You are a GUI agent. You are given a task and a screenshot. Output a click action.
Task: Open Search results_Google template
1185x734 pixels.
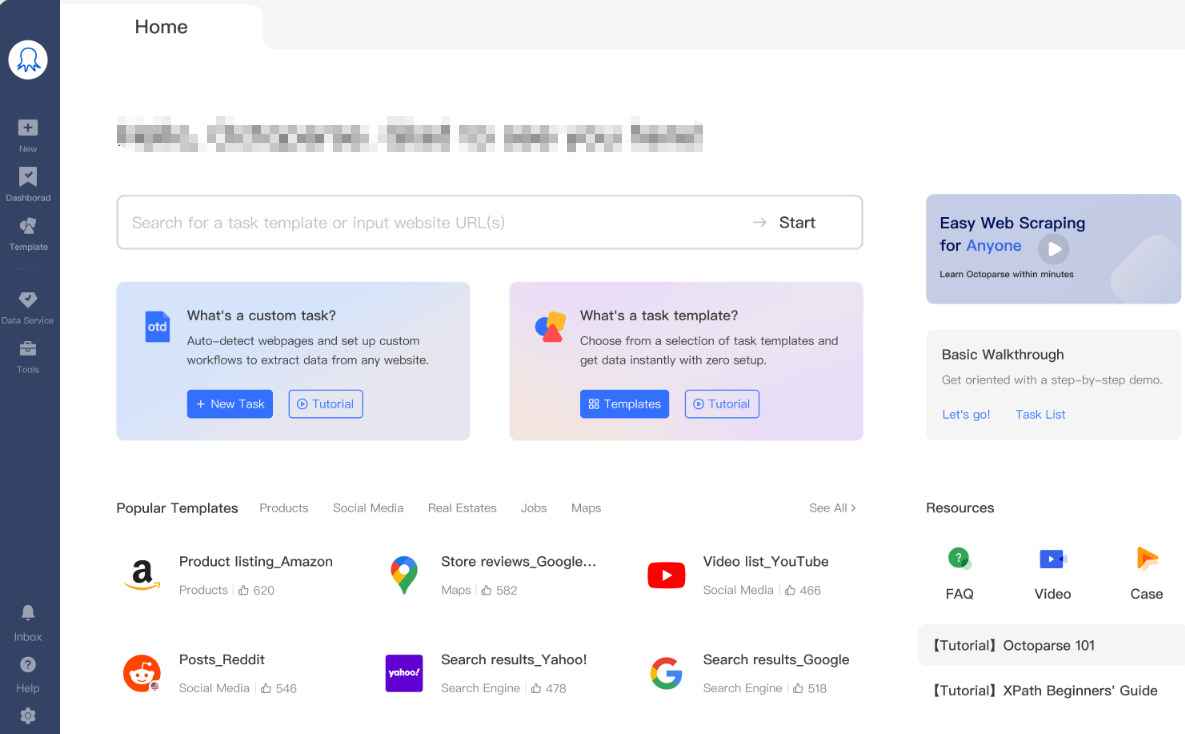pos(776,660)
